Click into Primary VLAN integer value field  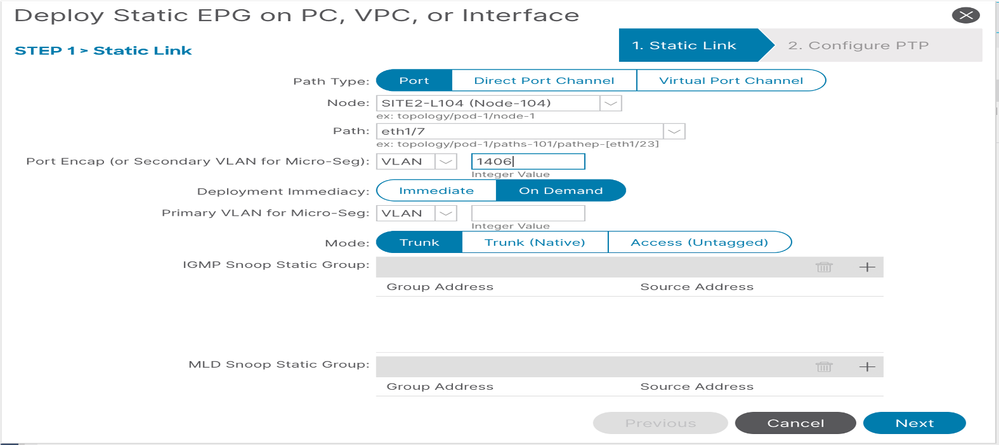click(528, 213)
